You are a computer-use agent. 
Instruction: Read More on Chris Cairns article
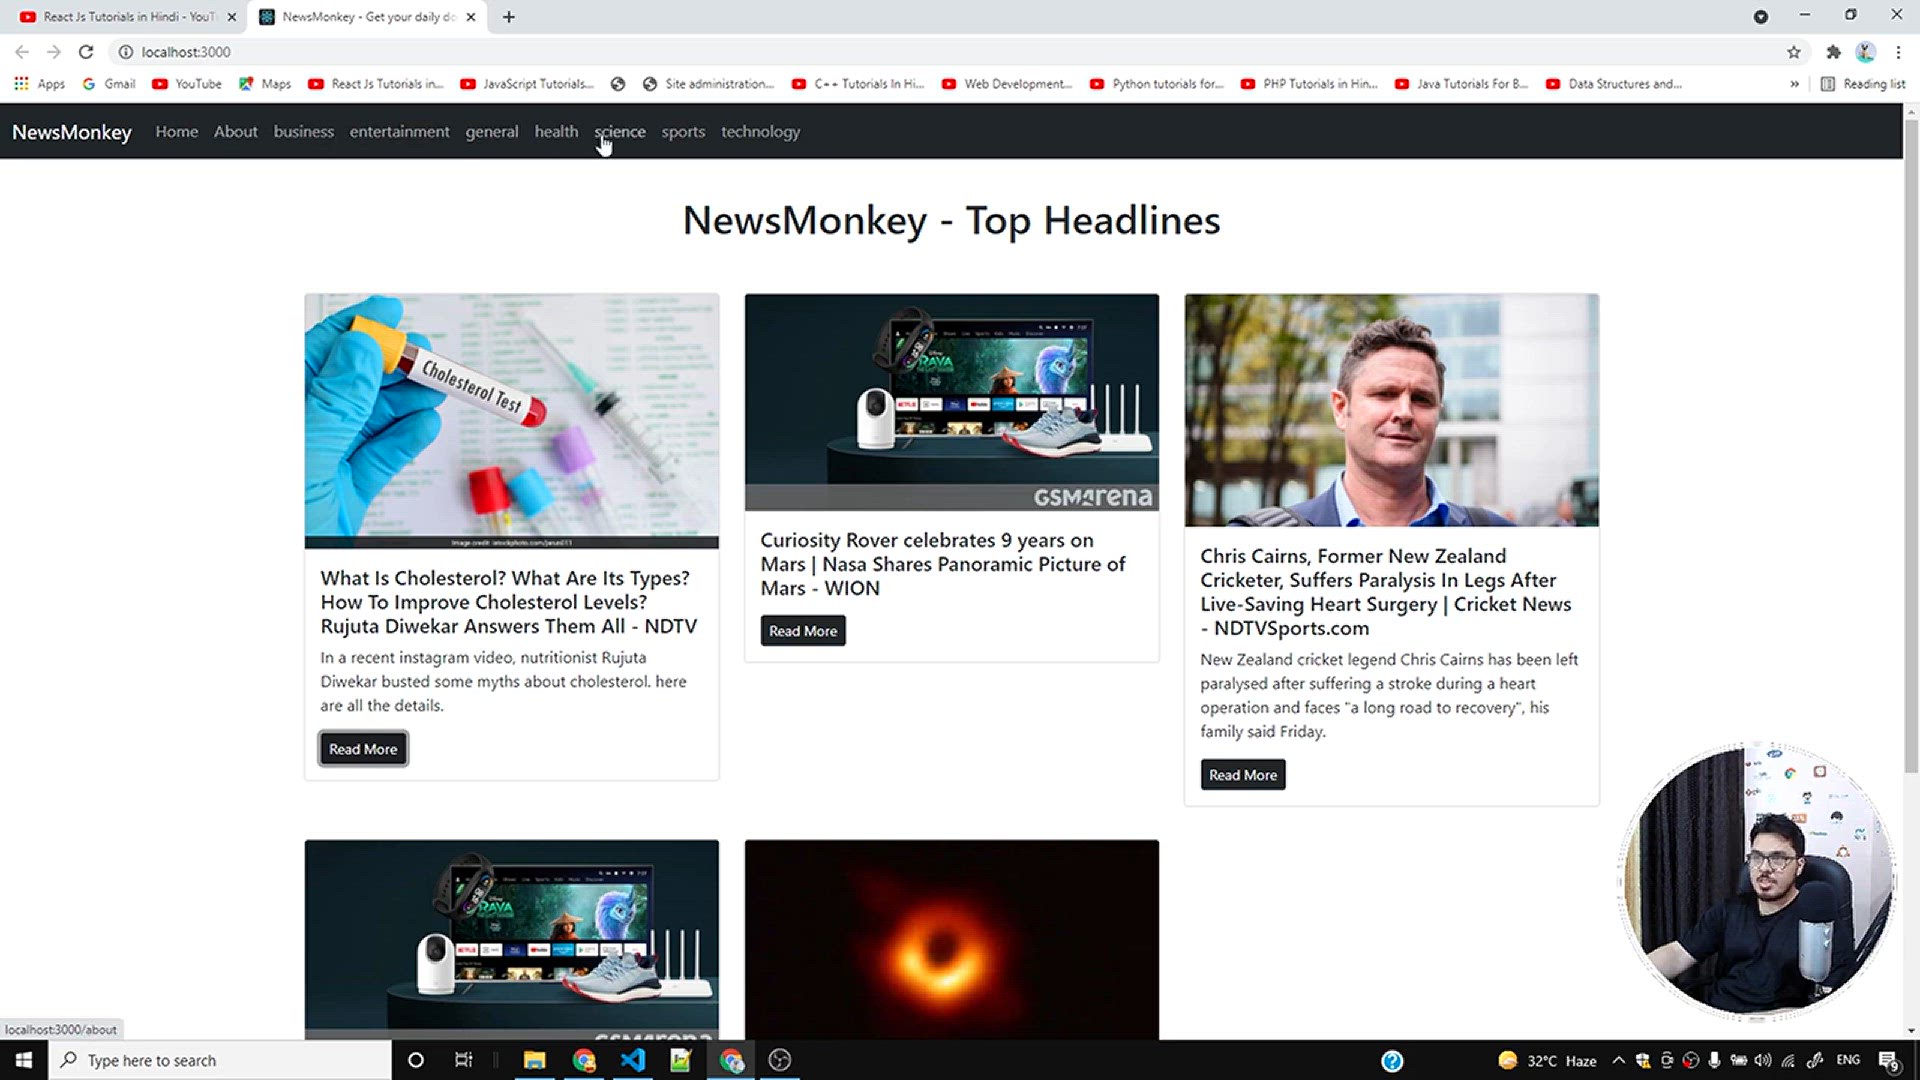pyautogui.click(x=1243, y=775)
